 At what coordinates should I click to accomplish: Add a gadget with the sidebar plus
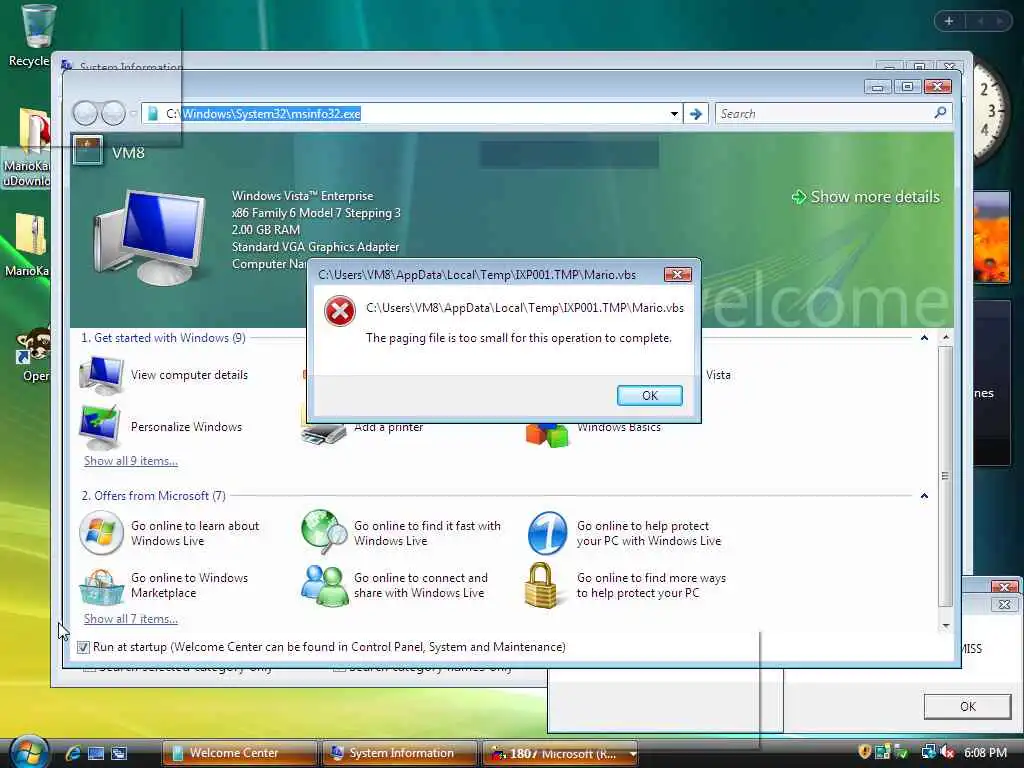point(948,22)
